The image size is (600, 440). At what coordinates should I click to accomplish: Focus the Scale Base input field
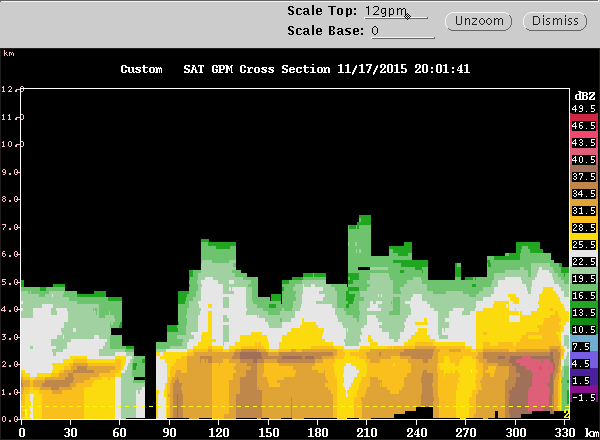coord(400,31)
